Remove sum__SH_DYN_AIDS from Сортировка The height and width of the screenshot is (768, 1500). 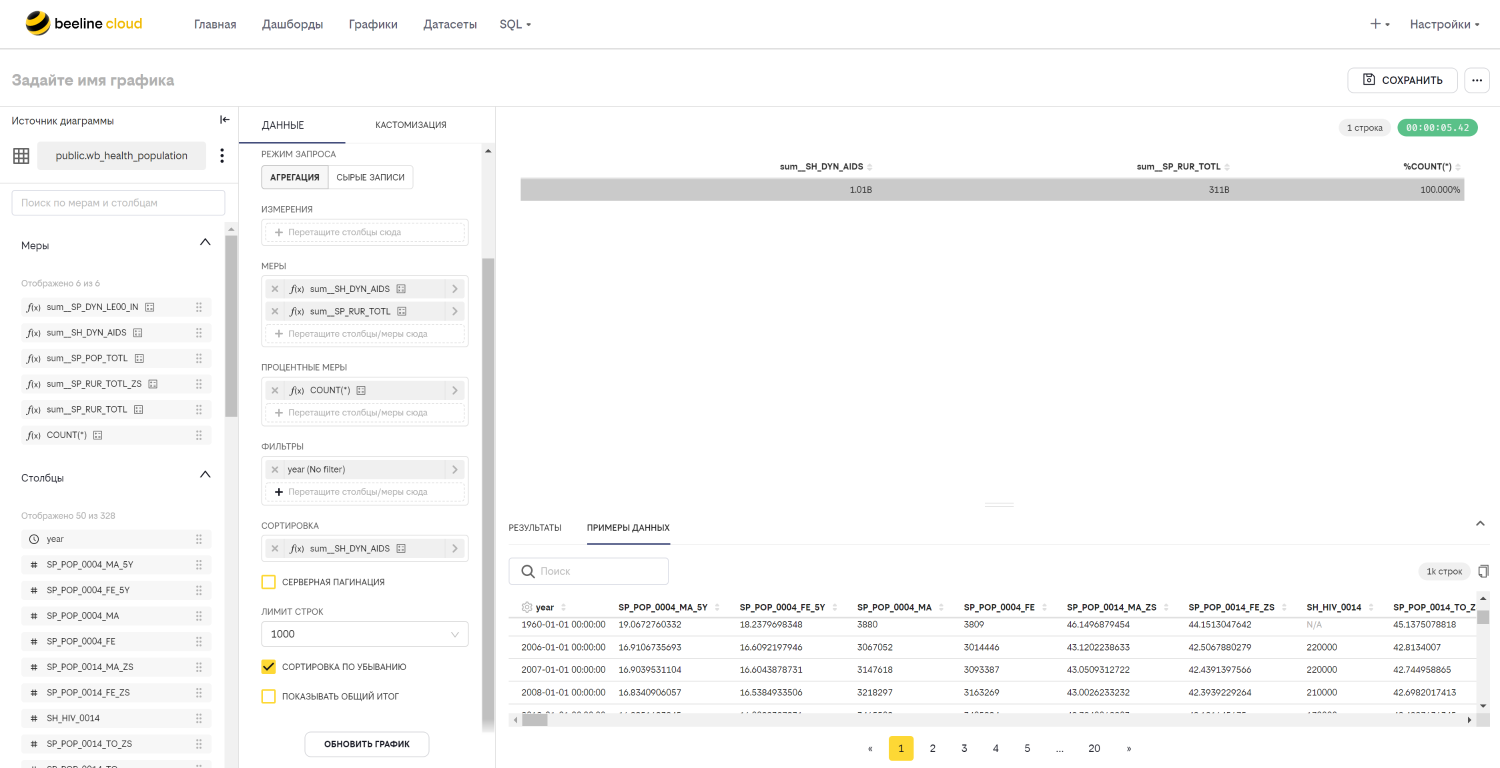275,549
